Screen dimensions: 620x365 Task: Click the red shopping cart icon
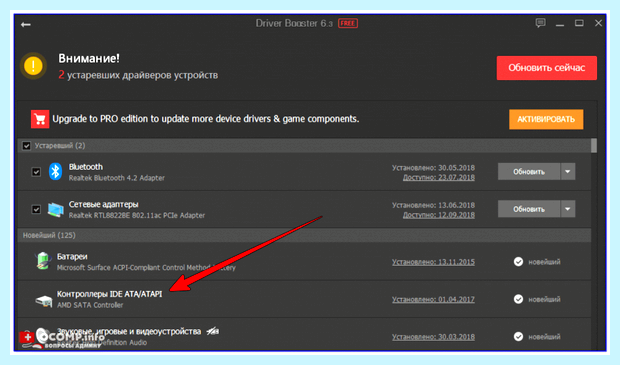click(x=40, y=119)
